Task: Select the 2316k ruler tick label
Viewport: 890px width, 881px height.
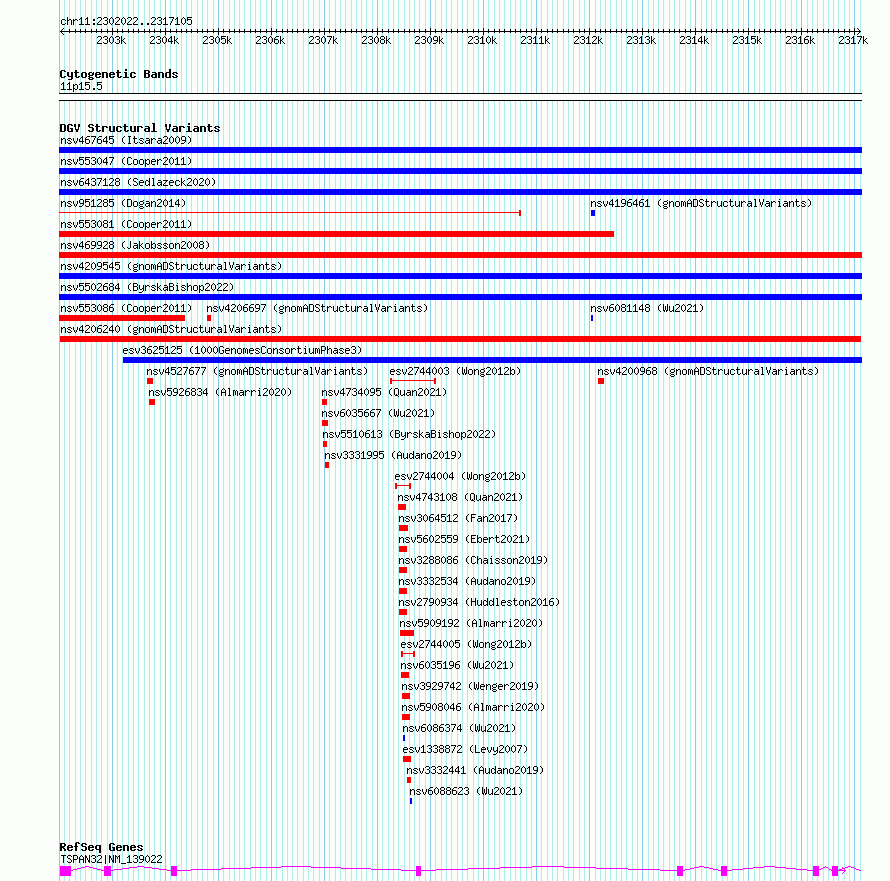Action: (800, 40)
